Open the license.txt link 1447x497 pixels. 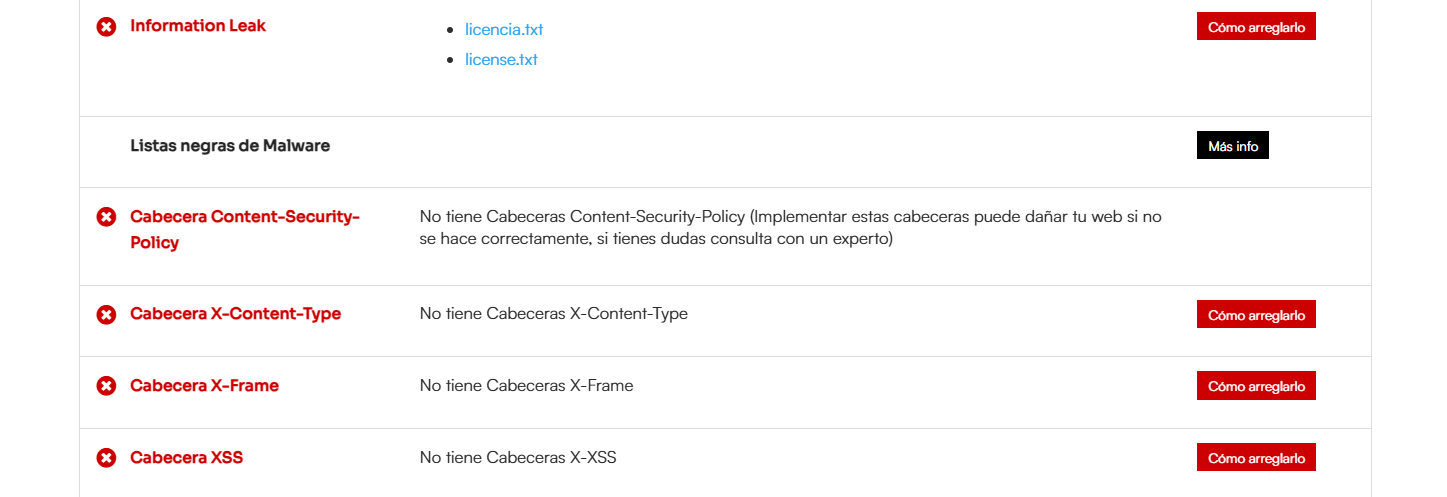[x=501, y=59]
